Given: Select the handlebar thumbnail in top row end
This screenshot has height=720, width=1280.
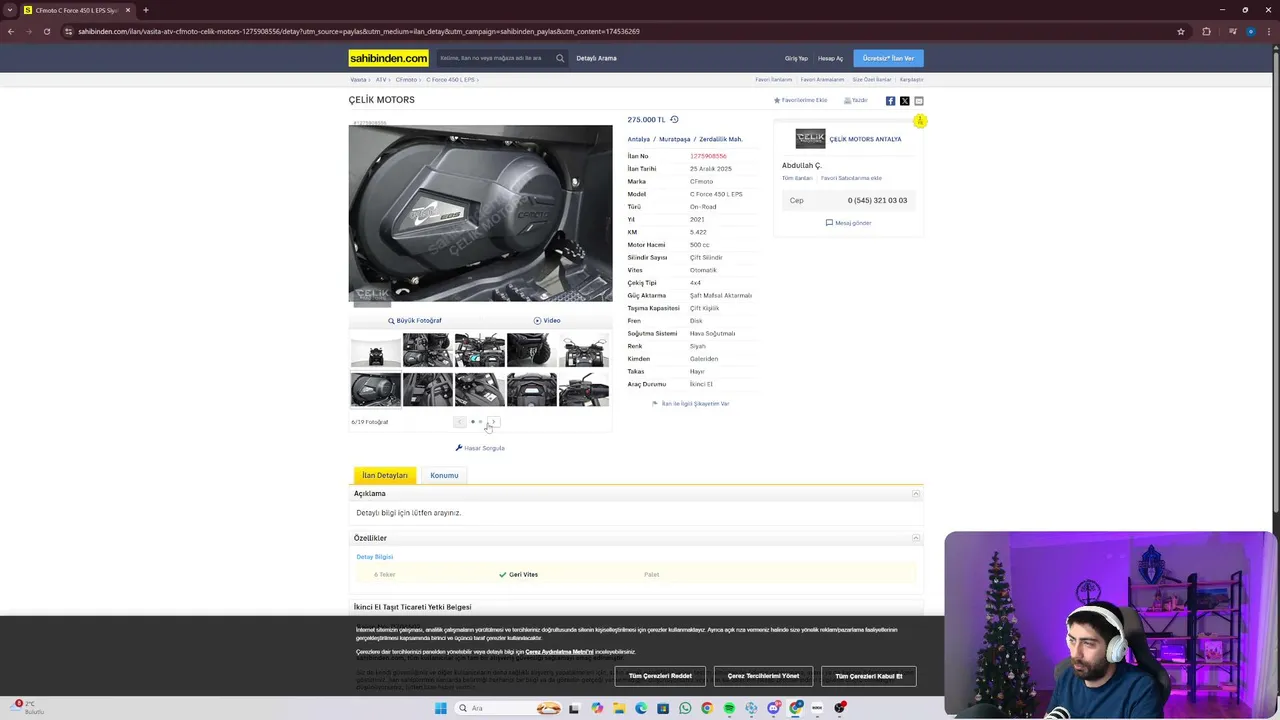Looking at the screenshot, I should coord(583,351).
